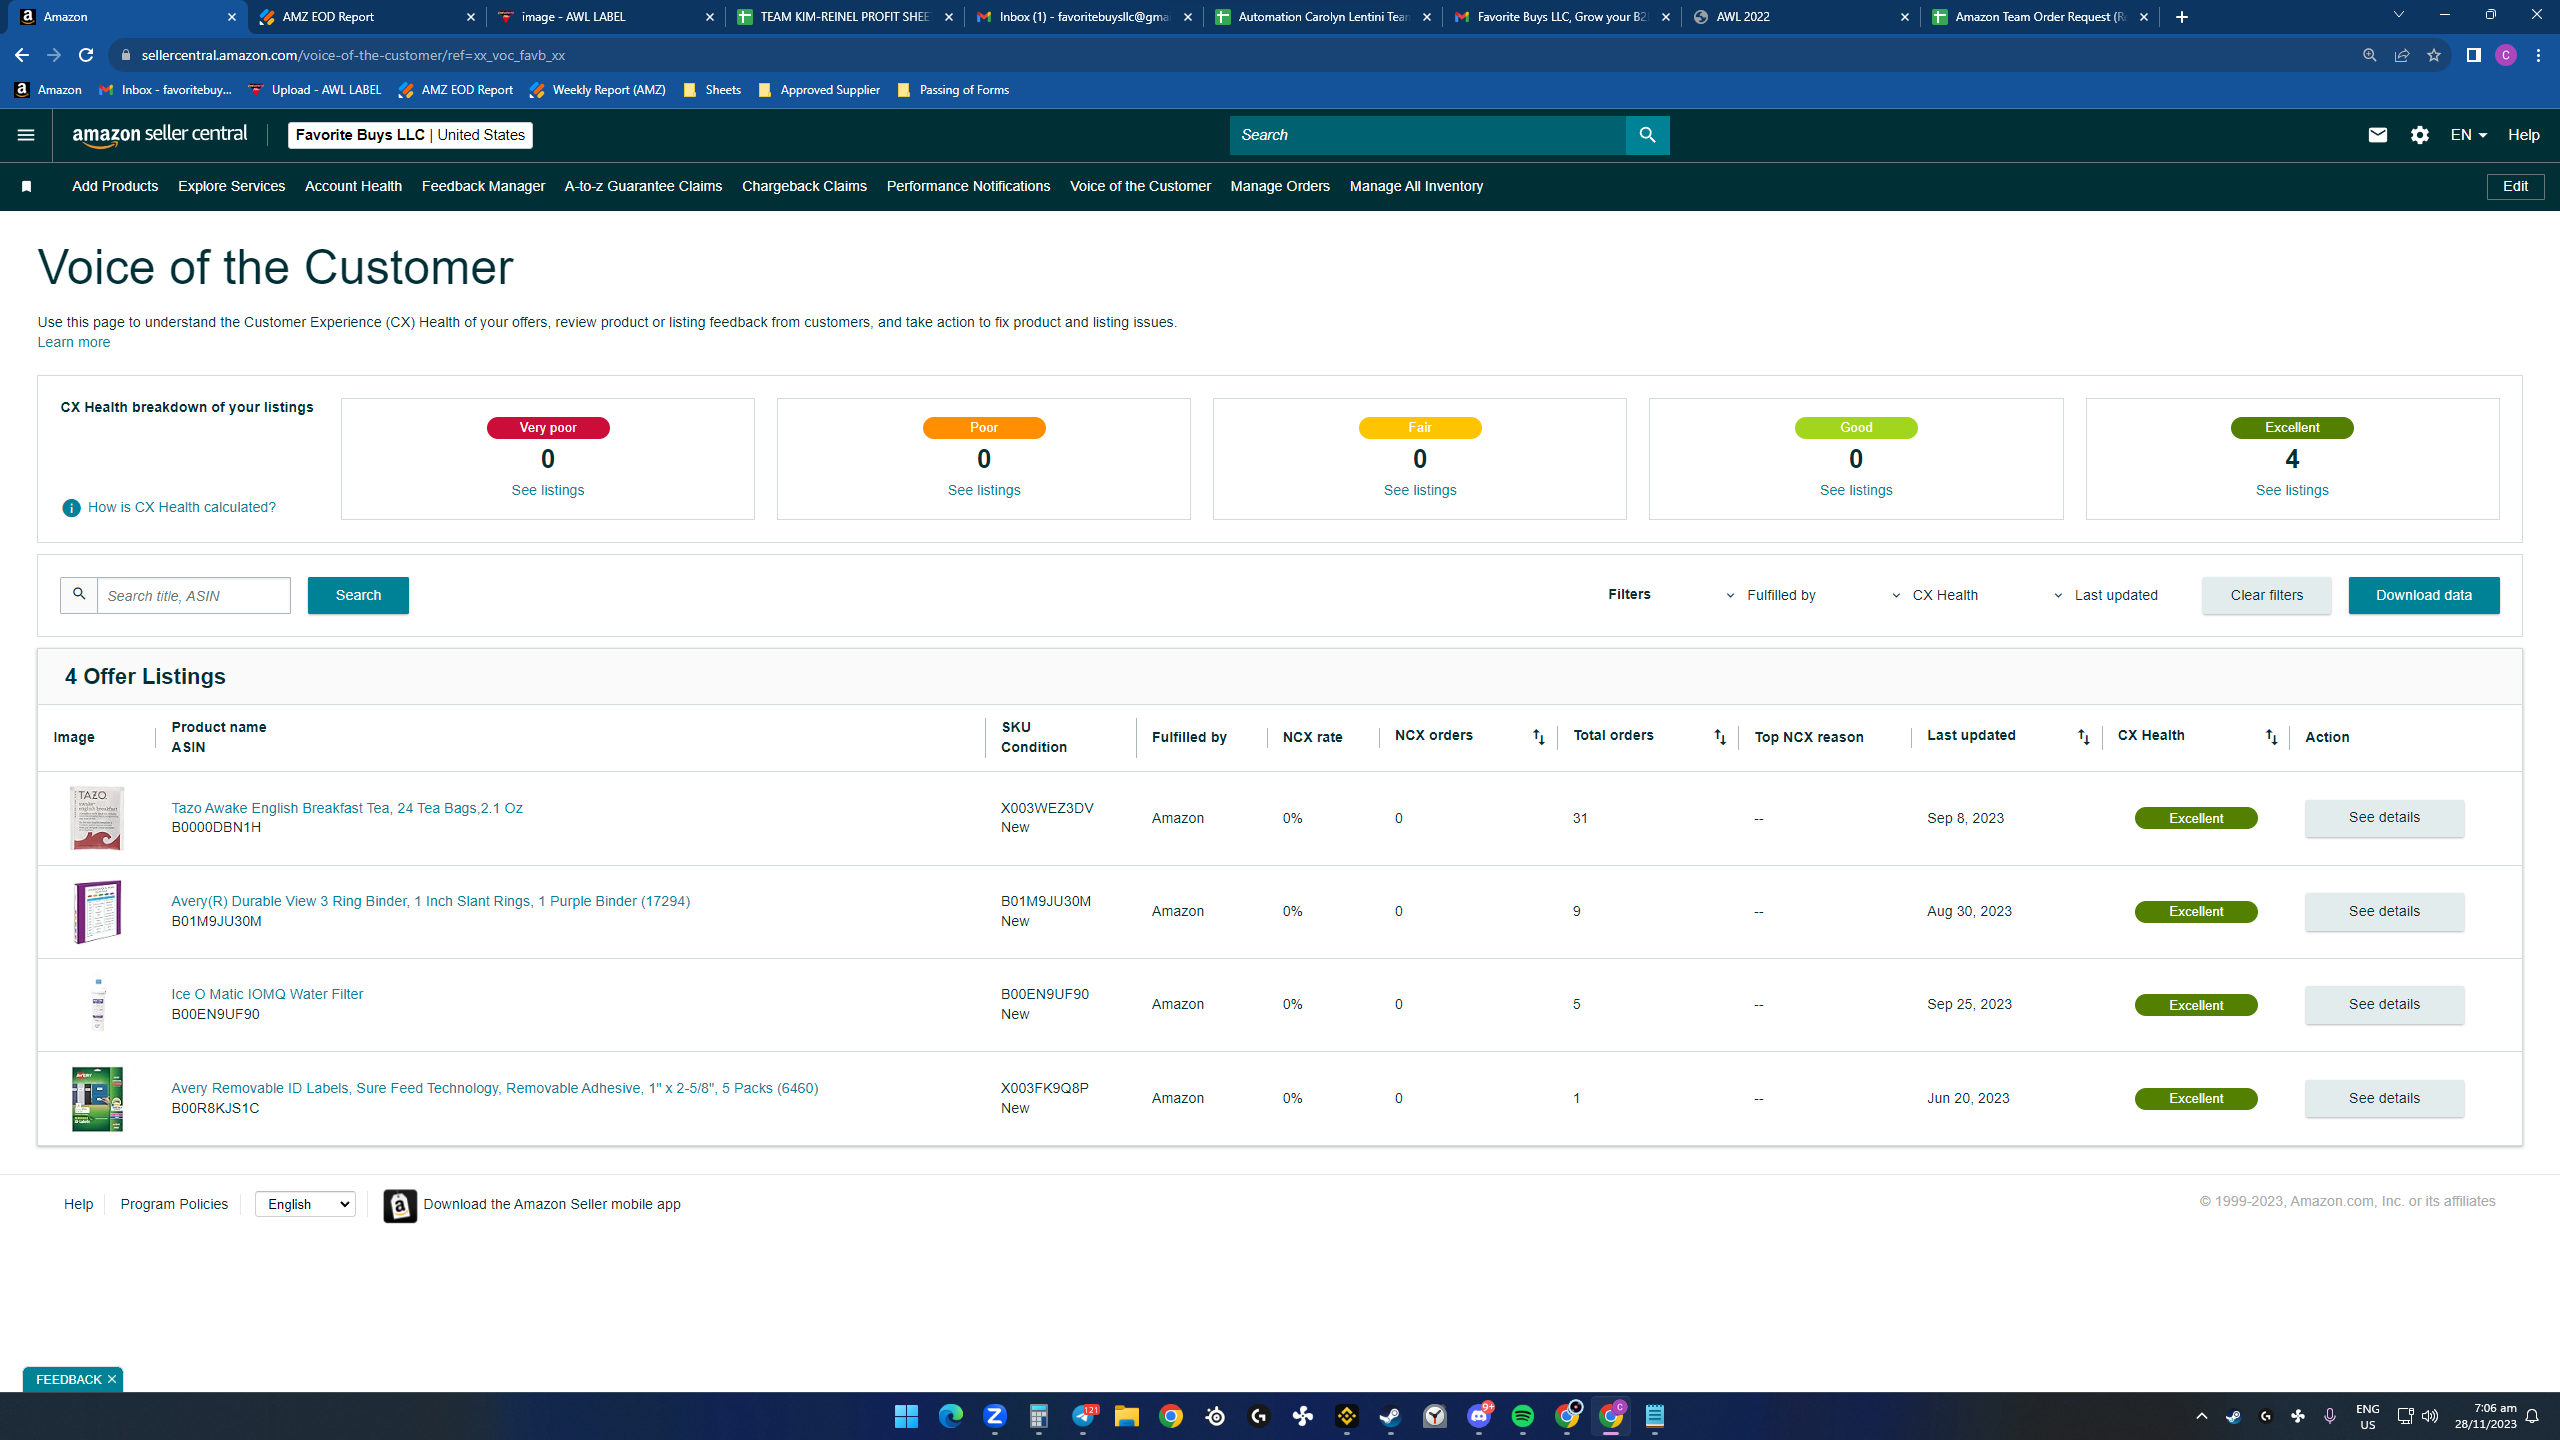Open the settings gear icon
2560x1440 pixels.
pyautogui.click(x=2419, y=135)
